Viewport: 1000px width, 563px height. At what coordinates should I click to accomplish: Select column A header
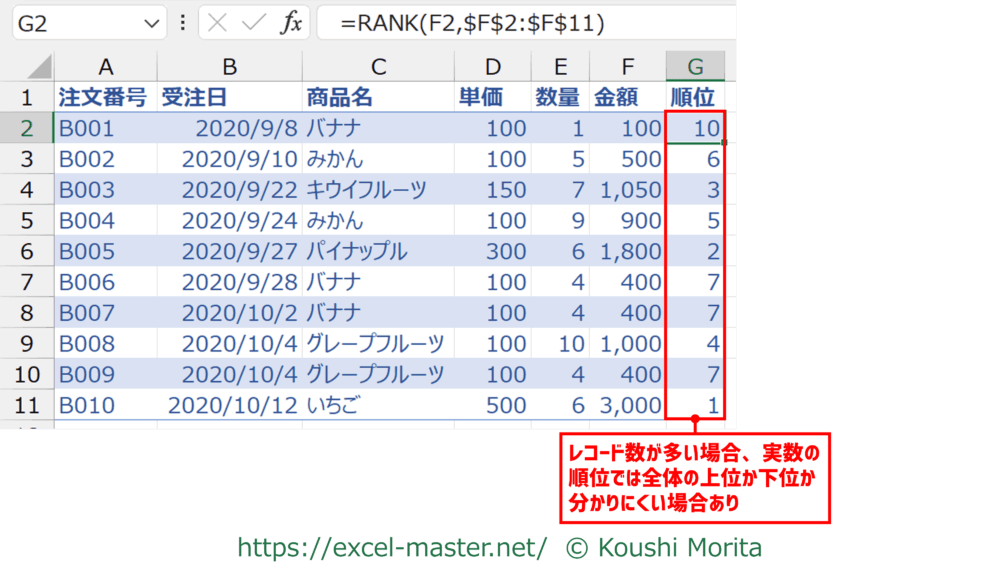pyautogui.click(x=105, y=67)
